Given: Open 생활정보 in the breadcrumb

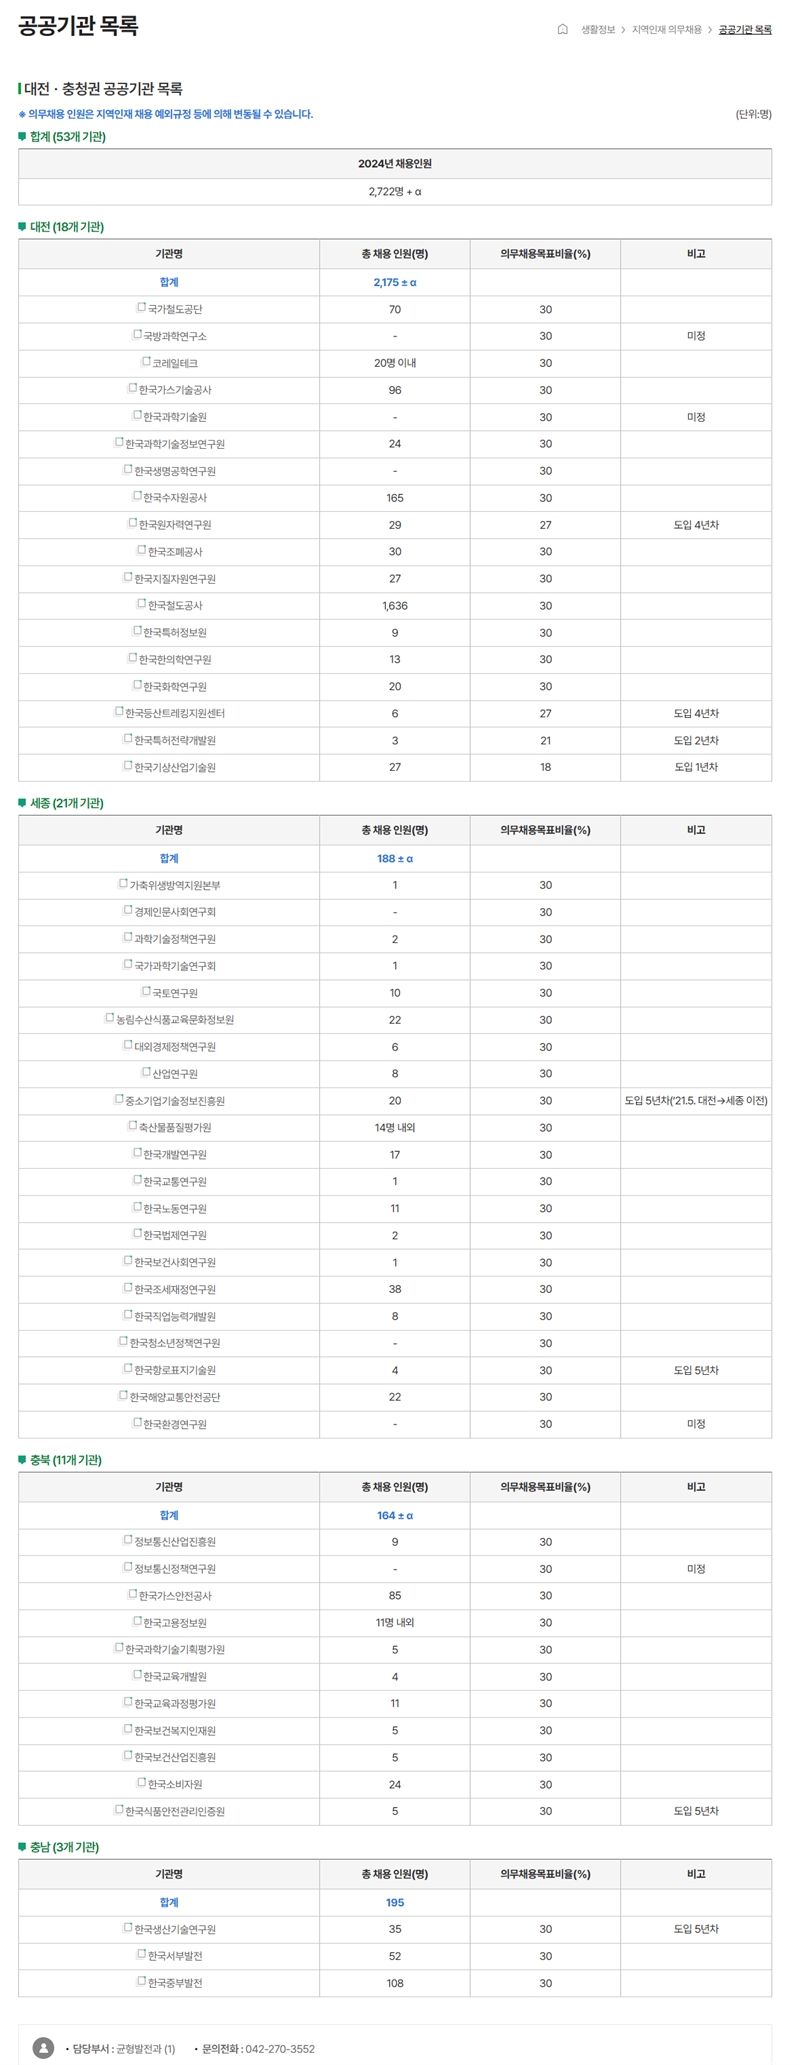Looking at the screenshot, I should click(598, 30).
